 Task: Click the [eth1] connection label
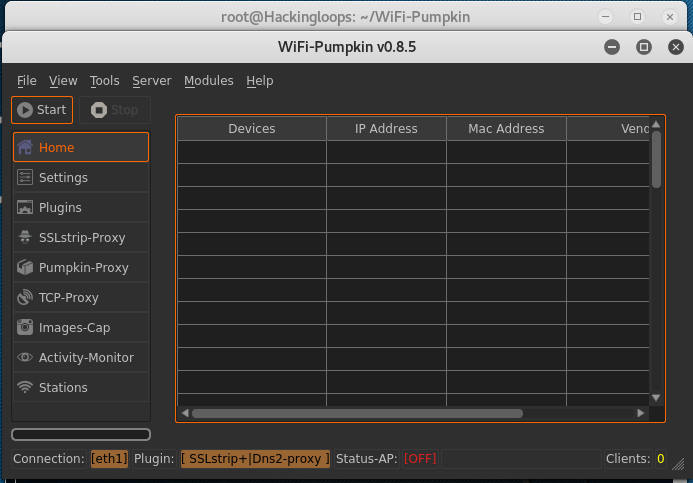(109, 459)
